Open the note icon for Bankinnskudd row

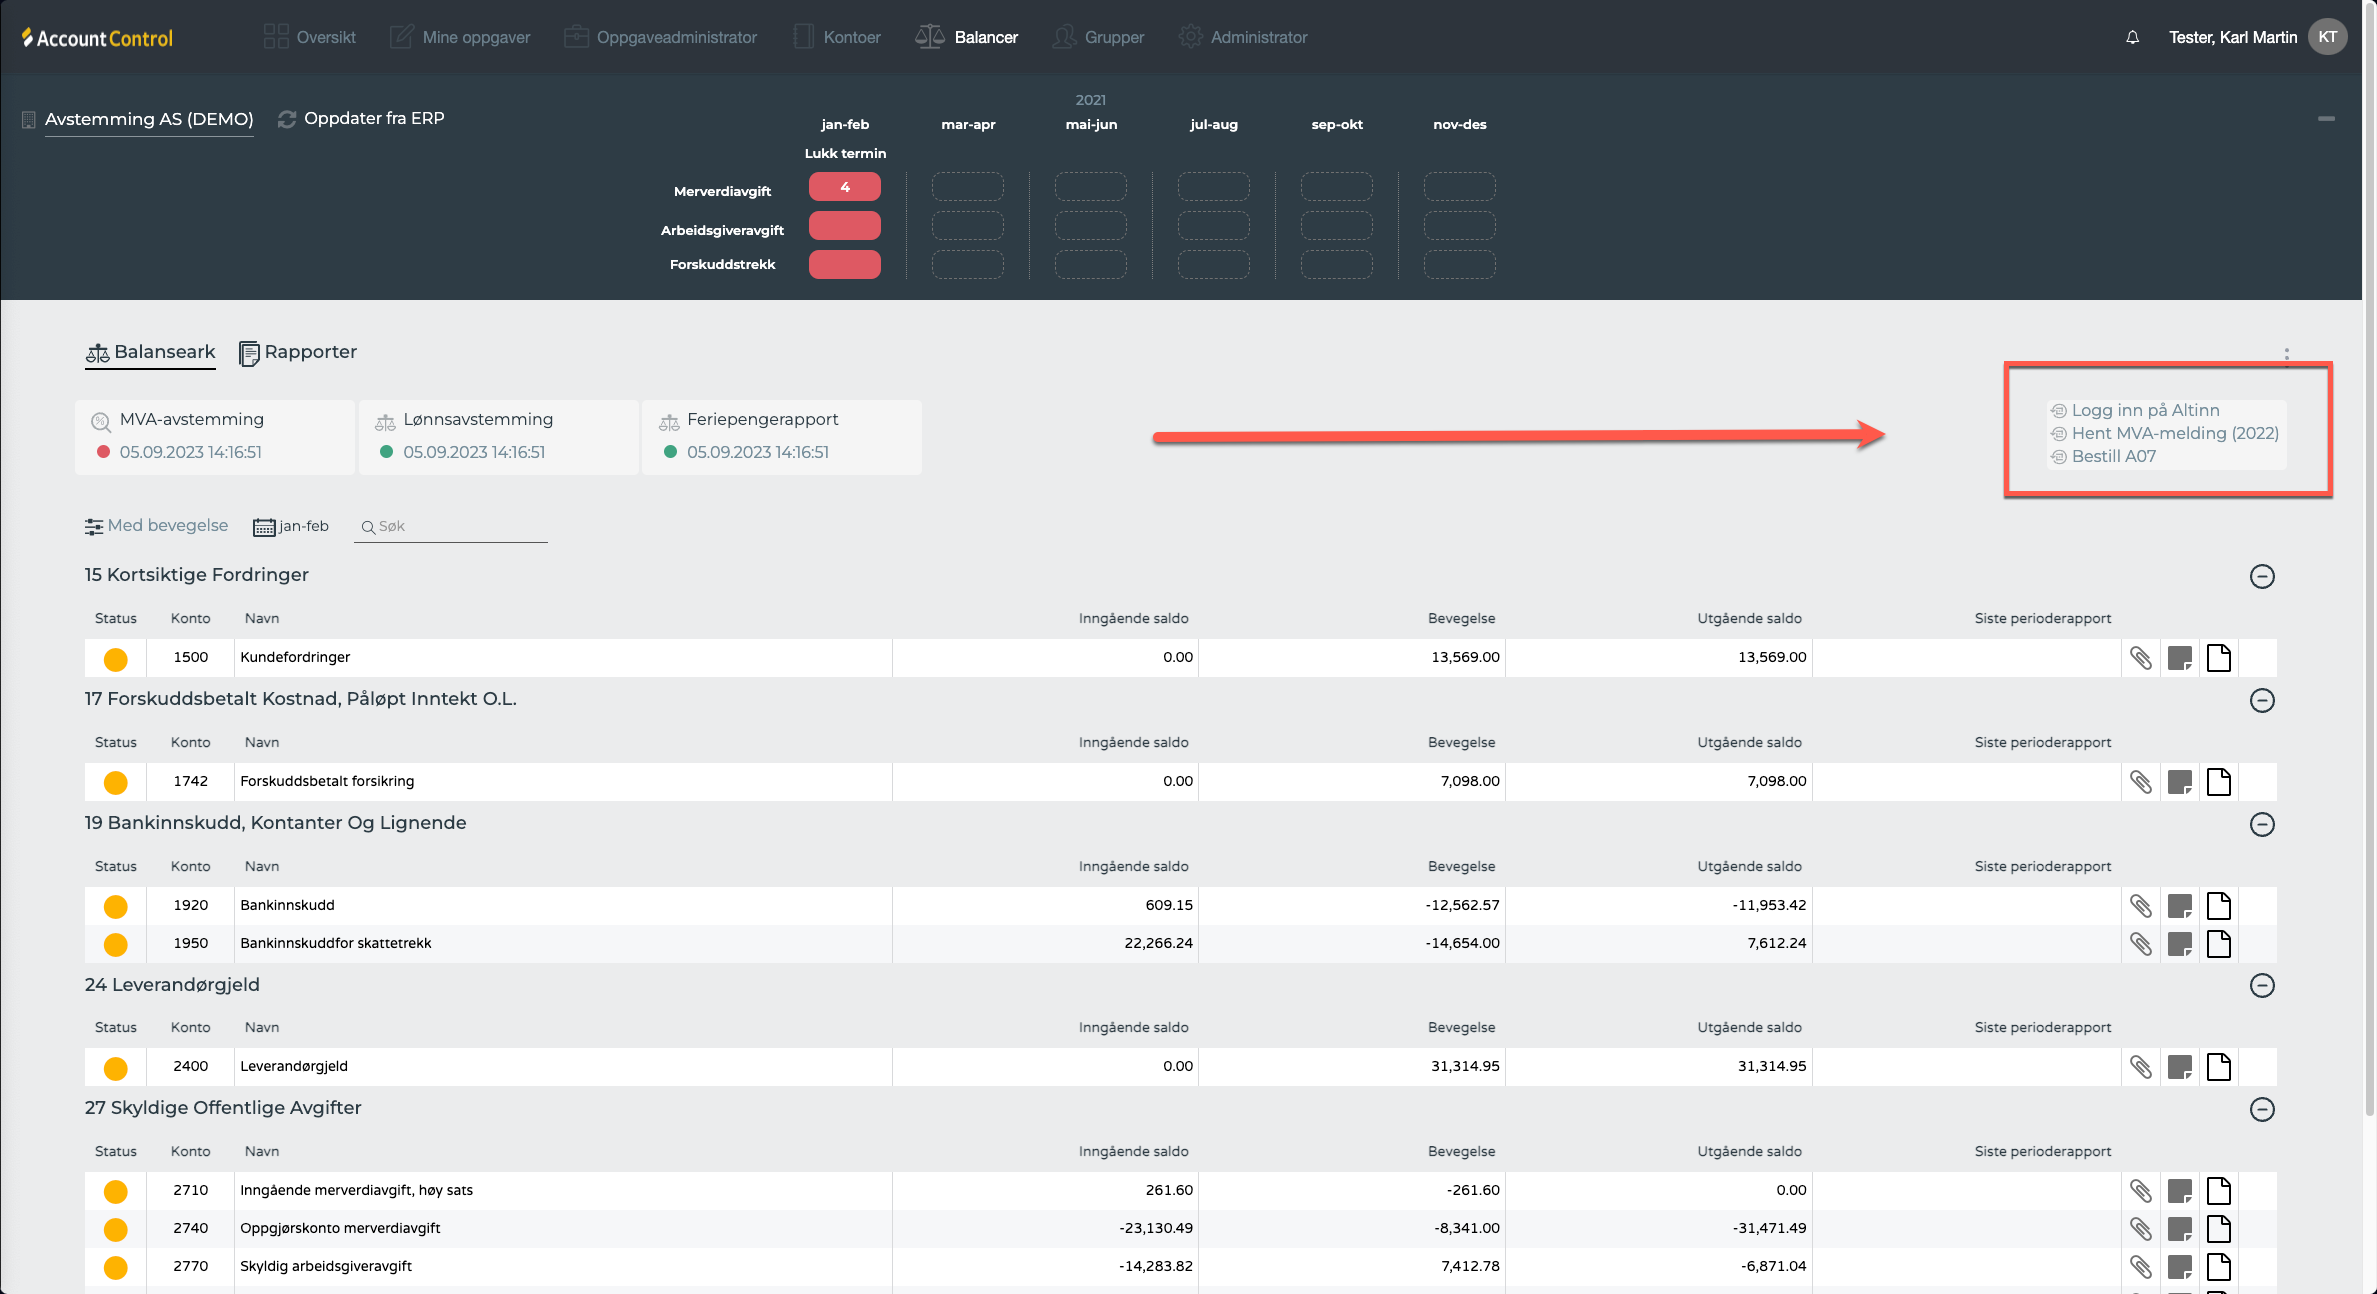2179,906
